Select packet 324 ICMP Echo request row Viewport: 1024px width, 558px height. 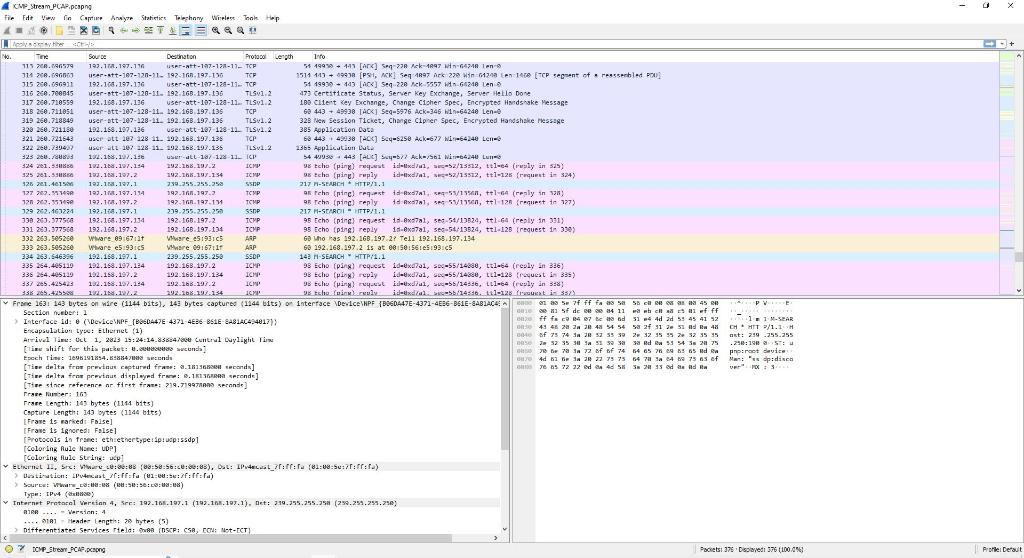click(500, 166)
